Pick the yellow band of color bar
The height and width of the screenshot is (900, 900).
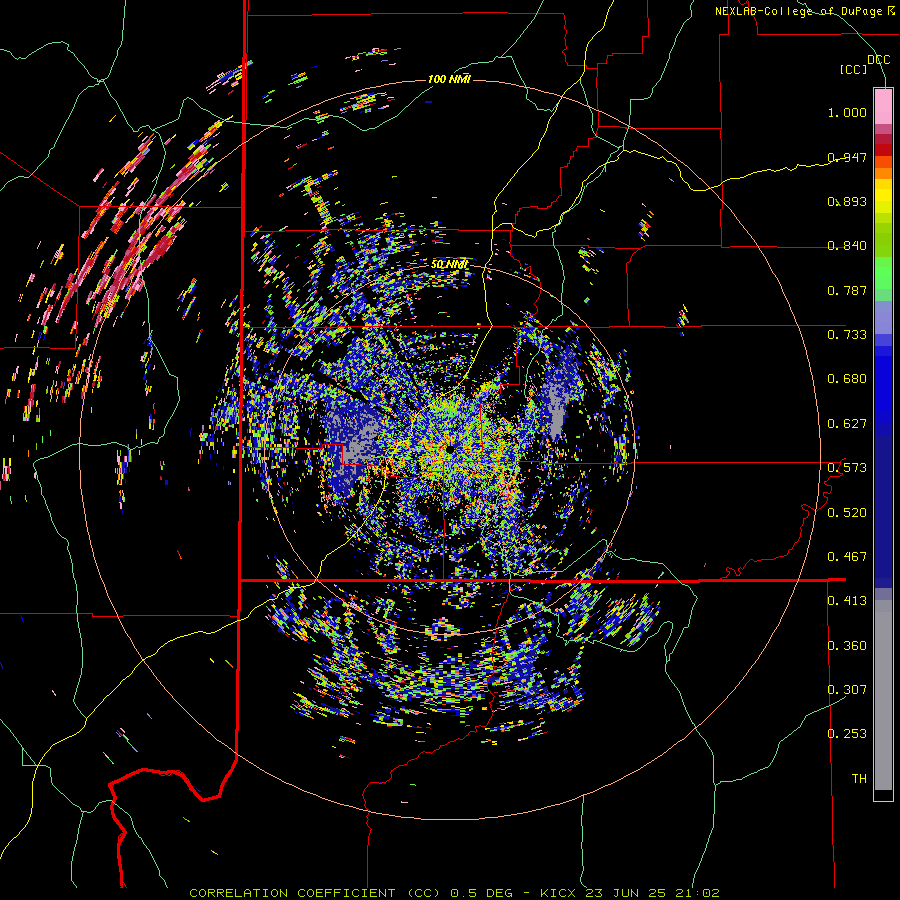[883, 198]
